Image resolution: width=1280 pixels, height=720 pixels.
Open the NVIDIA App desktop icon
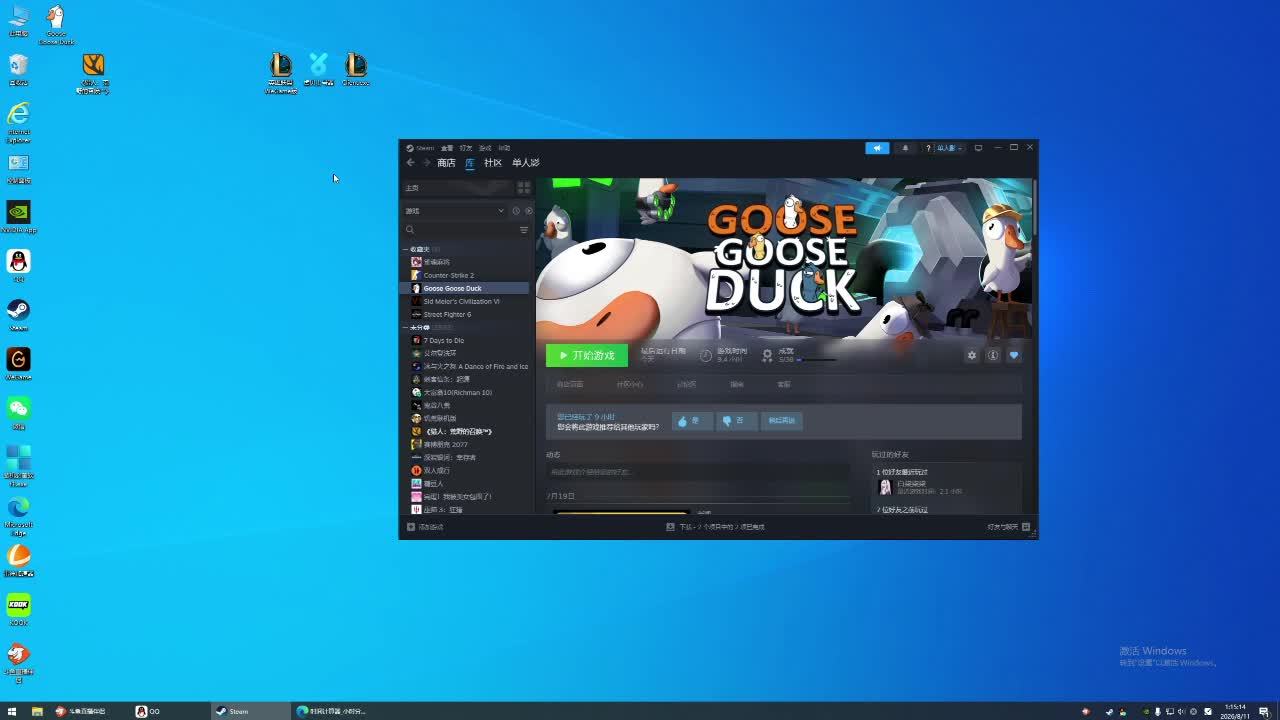click(18, 217)
